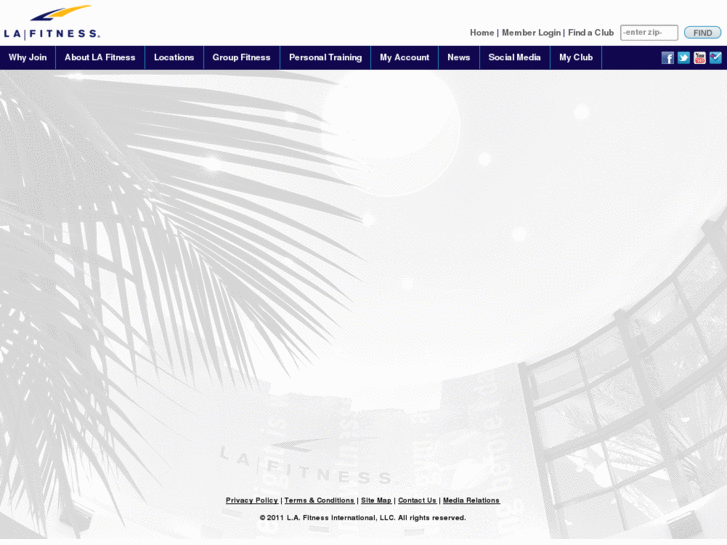The width and height of the screenshot is (727, 545).
Task: Click the Contact Us footer link
Action: coord(417,500)
